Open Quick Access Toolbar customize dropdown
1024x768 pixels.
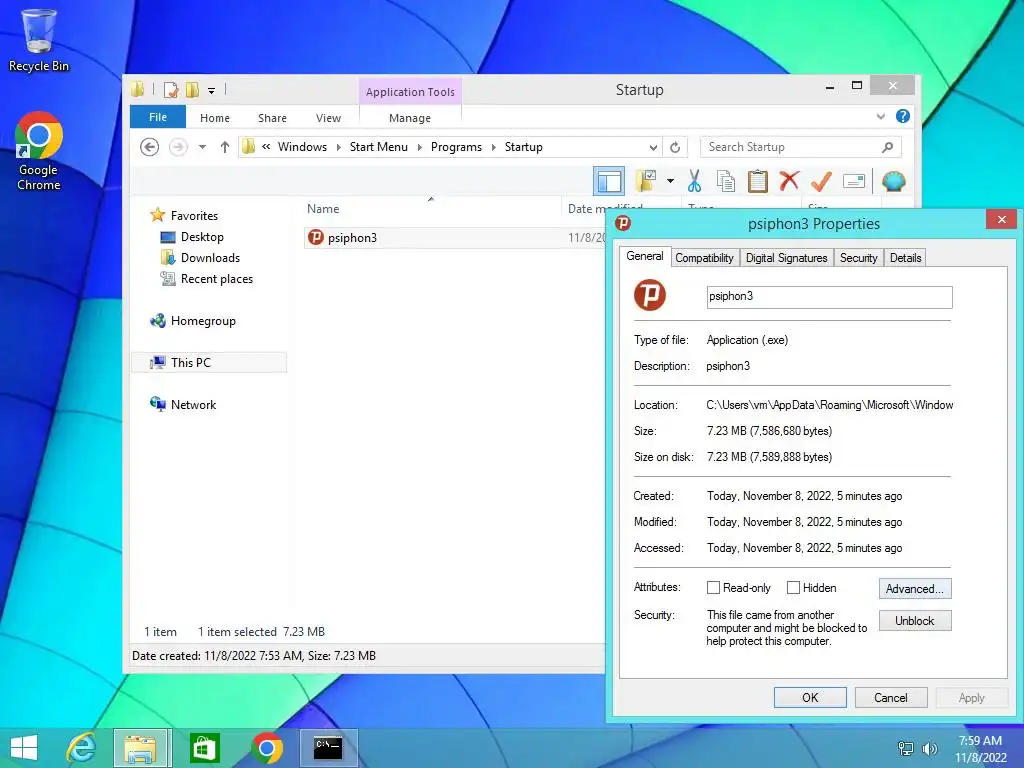click(x=212, y=91)
